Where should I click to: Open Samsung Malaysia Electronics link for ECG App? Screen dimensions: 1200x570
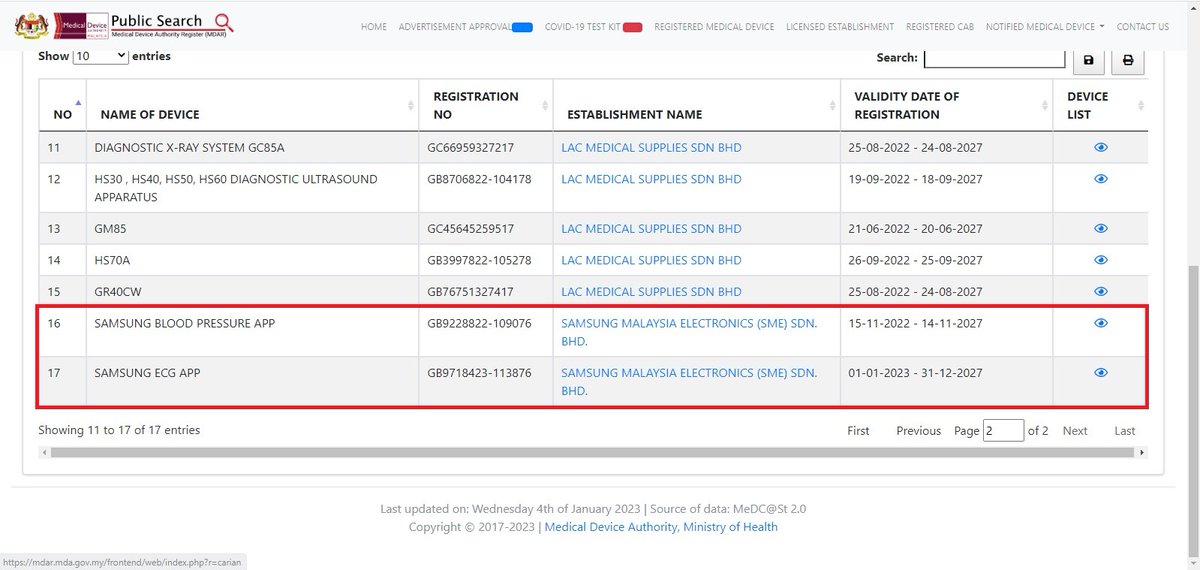(689, 381)
